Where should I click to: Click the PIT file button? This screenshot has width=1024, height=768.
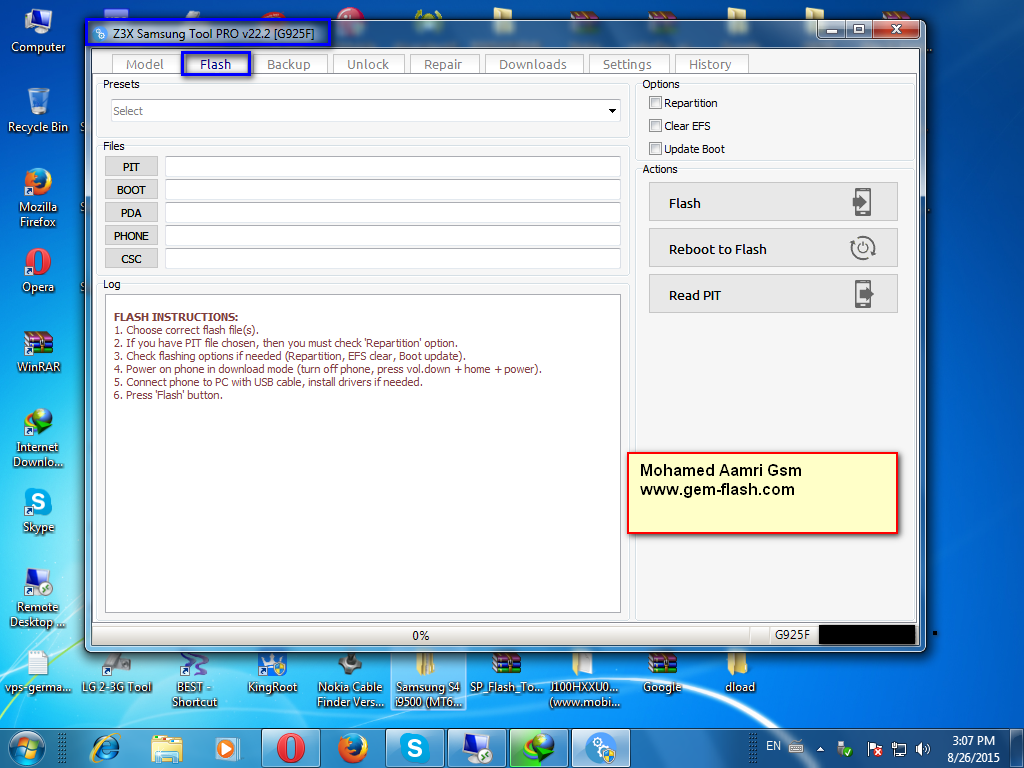(x=131, y=167)
